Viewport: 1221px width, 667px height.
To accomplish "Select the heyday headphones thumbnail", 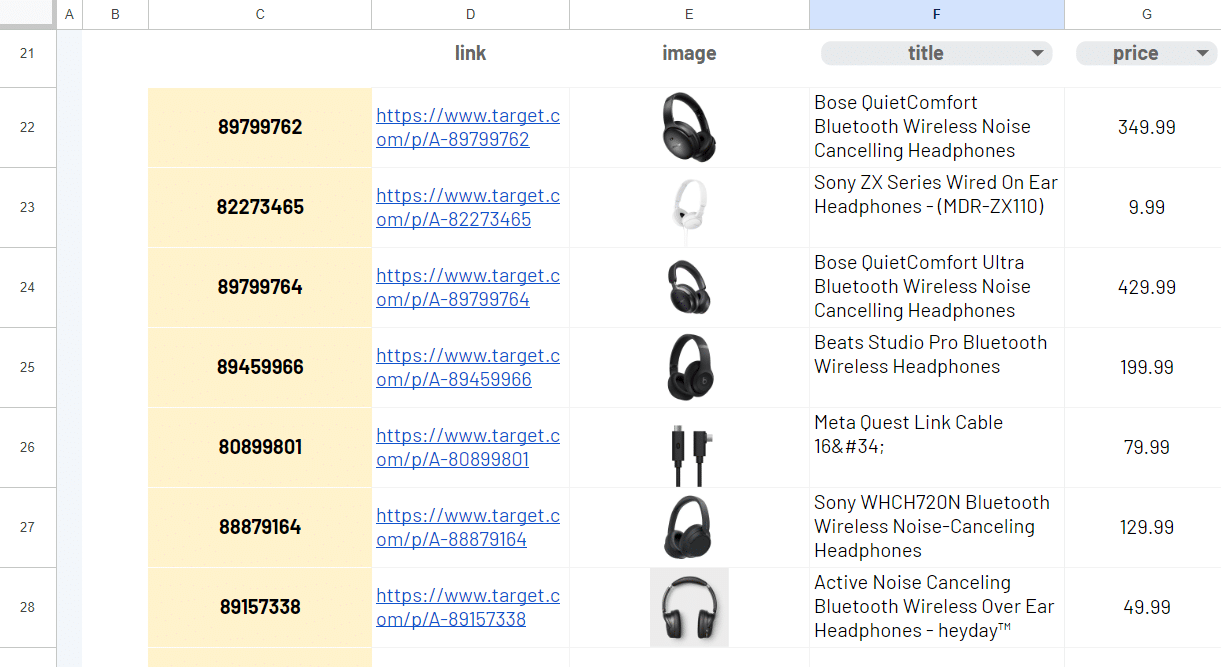I will tap(689, 607).
